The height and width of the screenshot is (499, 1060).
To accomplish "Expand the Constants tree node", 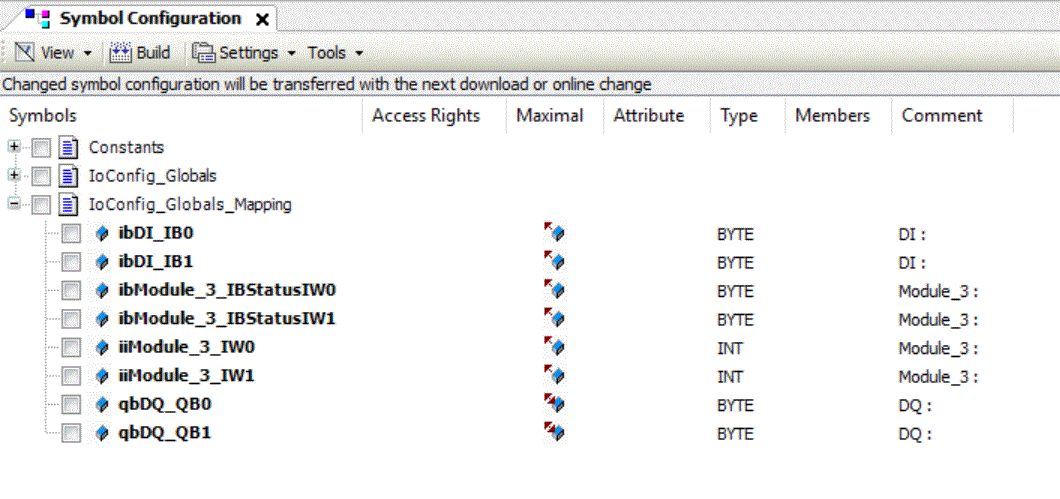I will (14, 147).
